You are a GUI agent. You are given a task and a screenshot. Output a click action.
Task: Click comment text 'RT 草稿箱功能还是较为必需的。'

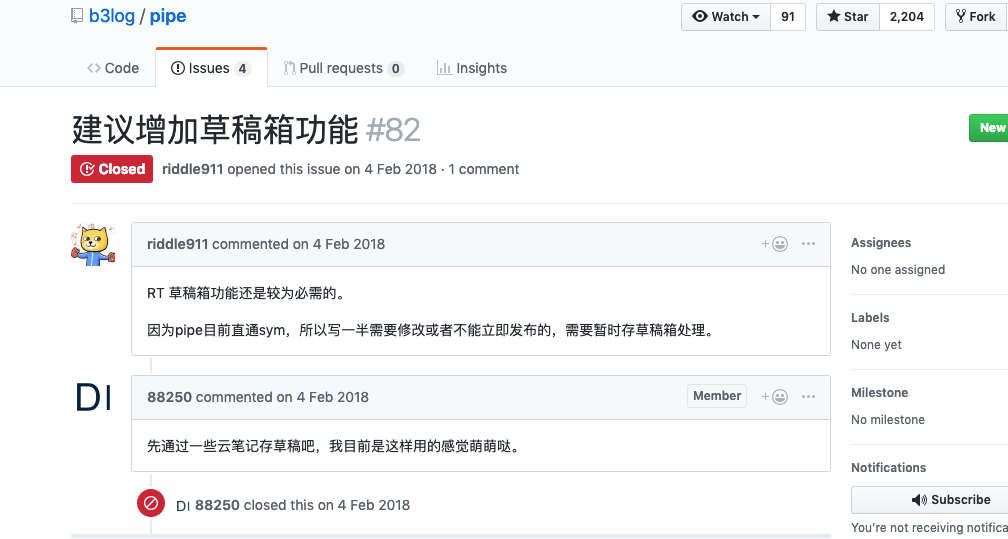point(247,294)
